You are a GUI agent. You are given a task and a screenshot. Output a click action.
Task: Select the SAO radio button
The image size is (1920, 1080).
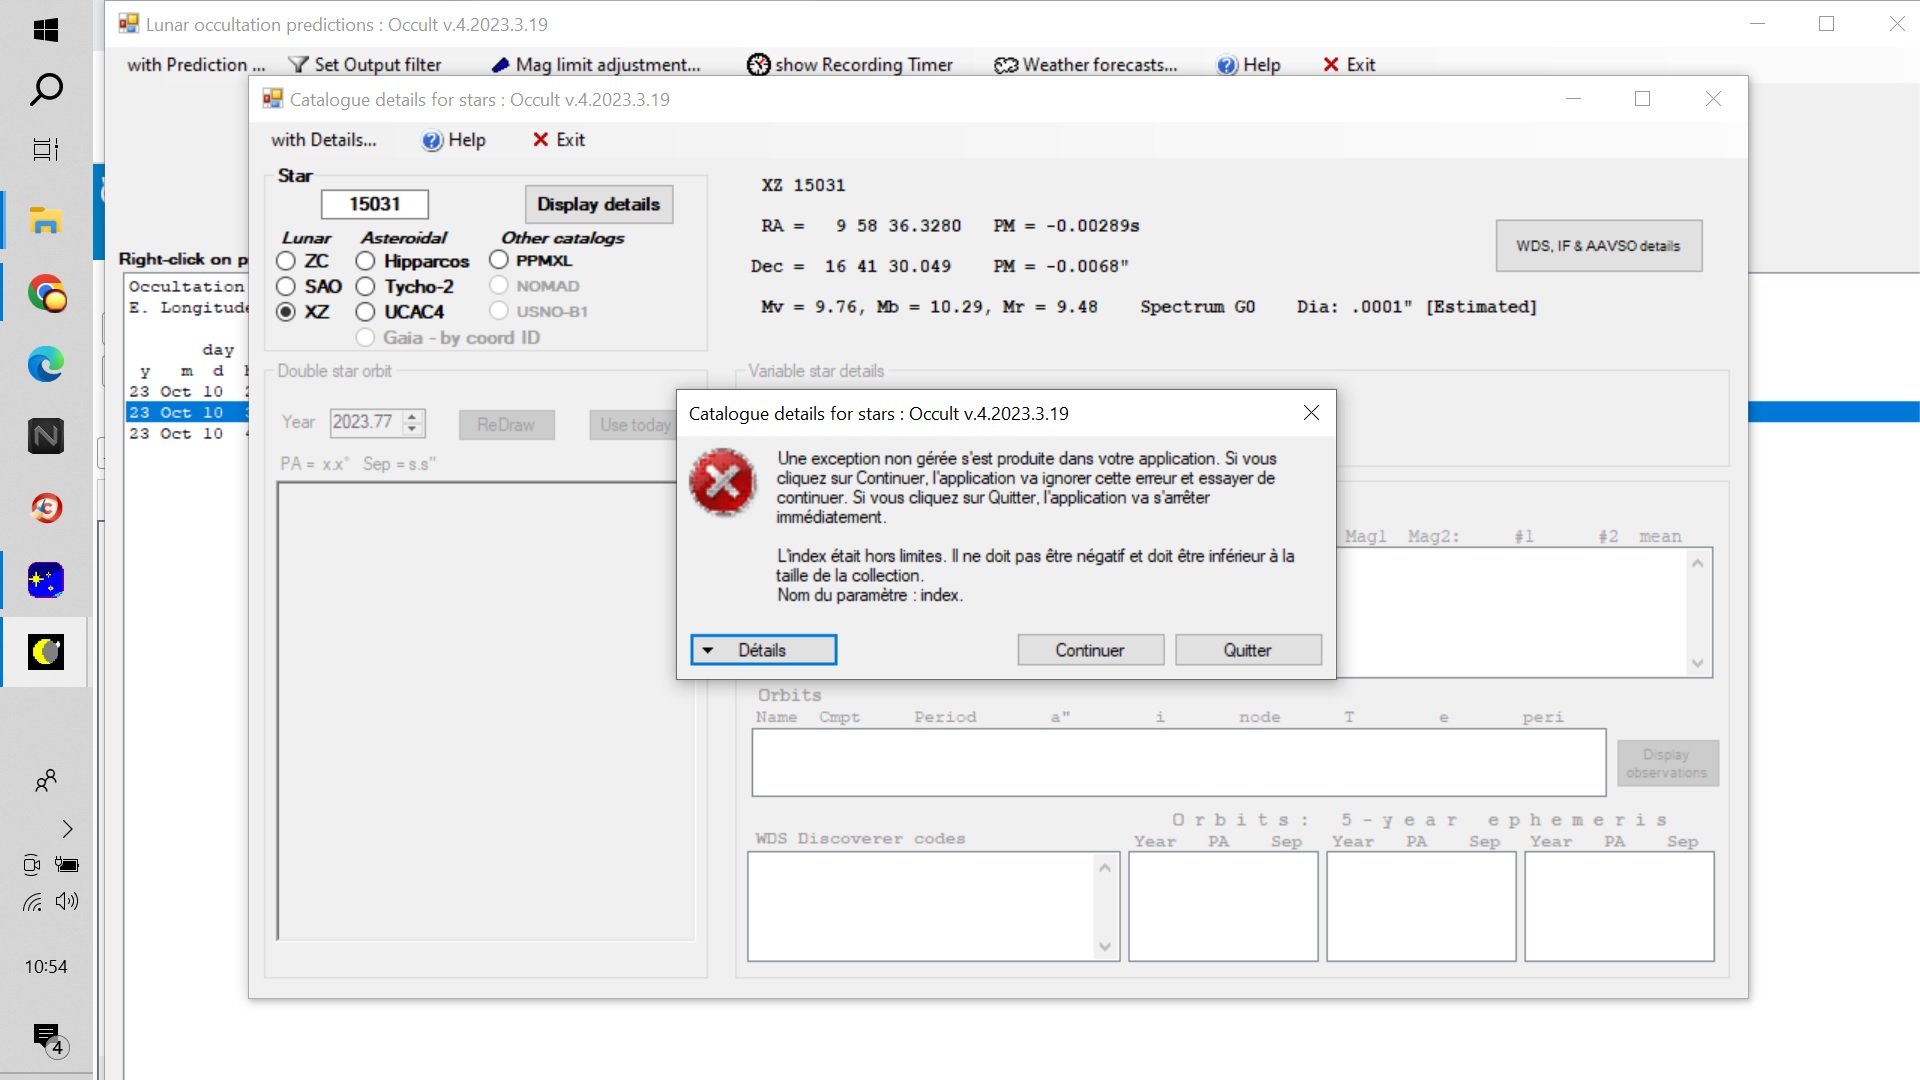point(286,287)
